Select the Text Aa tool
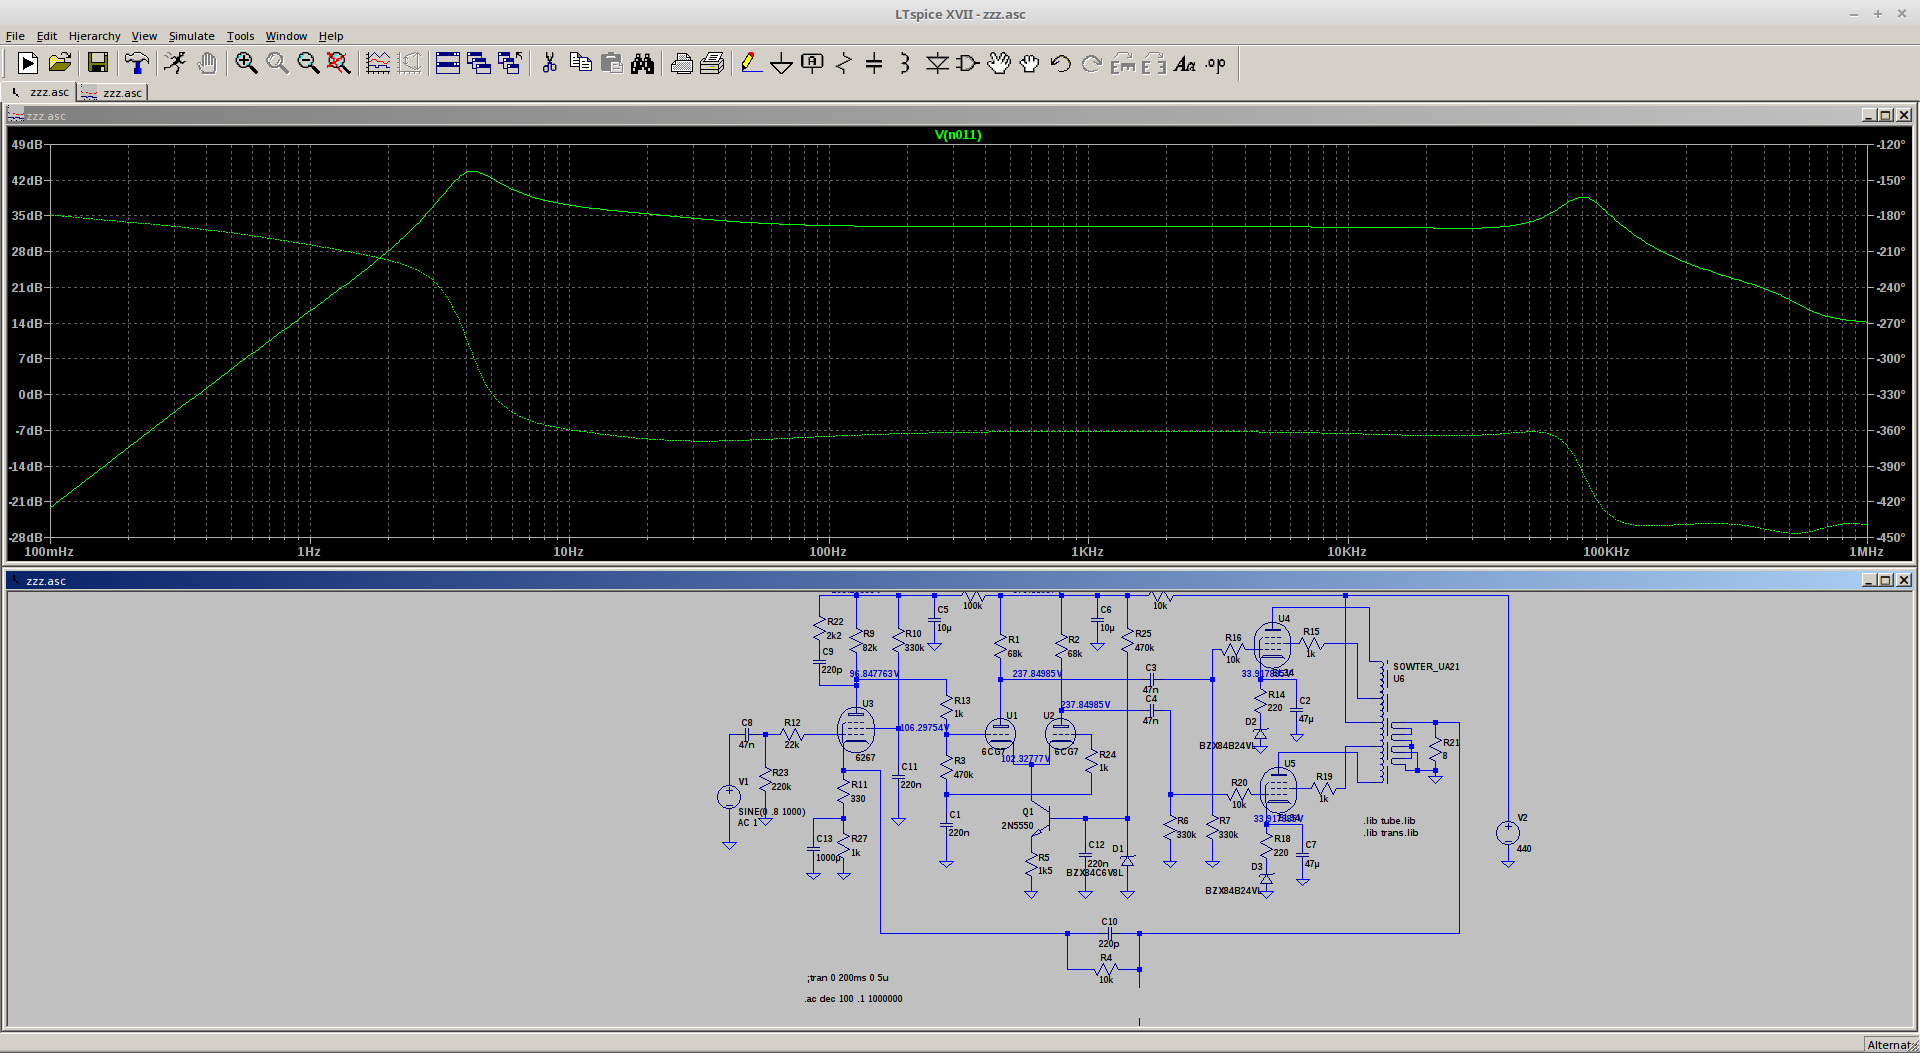 pos(1185,64)
